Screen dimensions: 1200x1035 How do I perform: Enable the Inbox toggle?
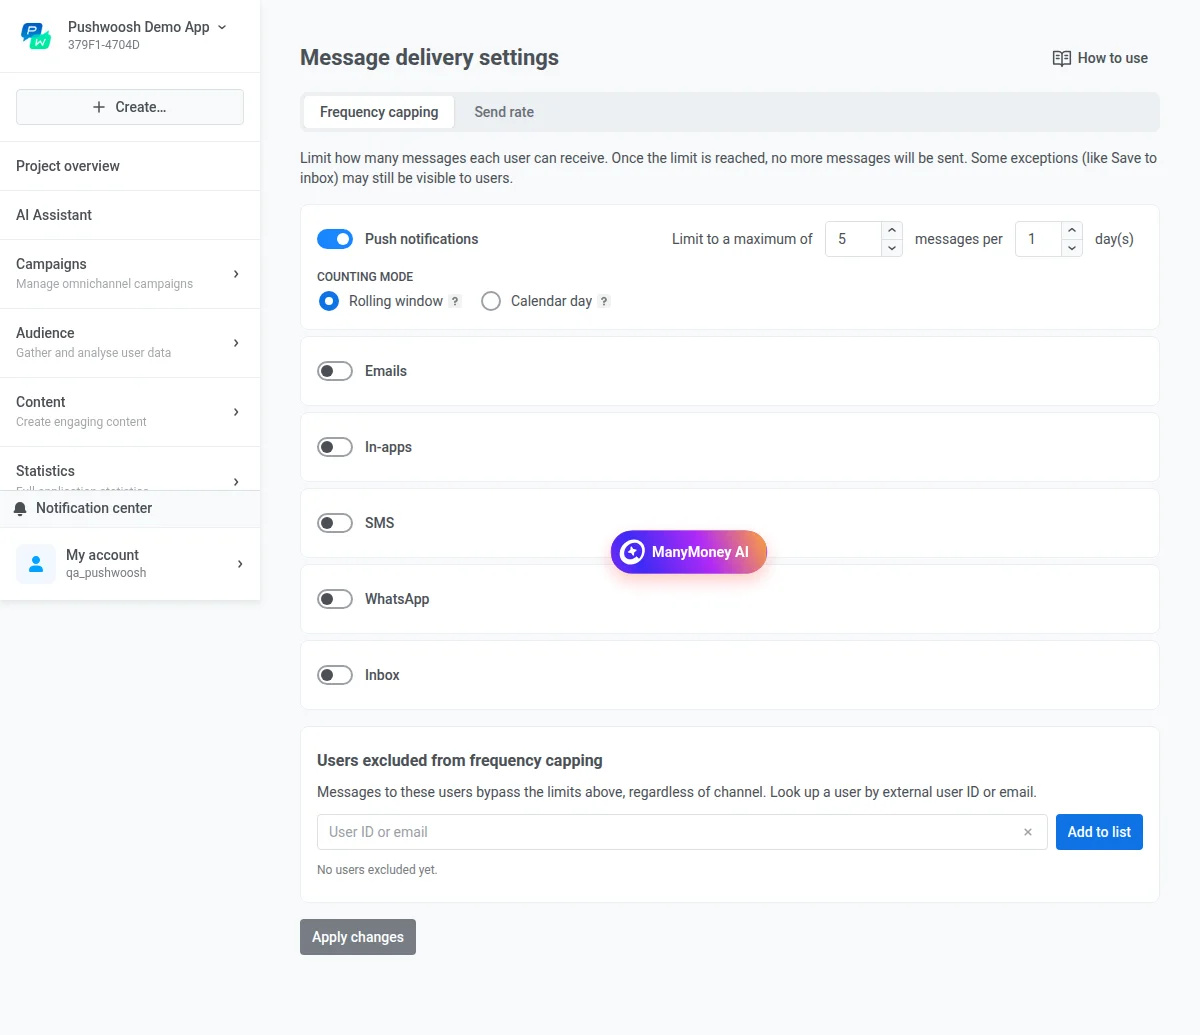[335, 675]
